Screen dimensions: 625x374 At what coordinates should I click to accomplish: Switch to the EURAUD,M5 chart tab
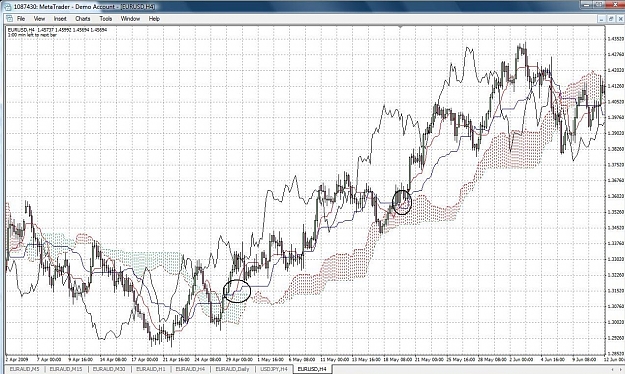24,369
